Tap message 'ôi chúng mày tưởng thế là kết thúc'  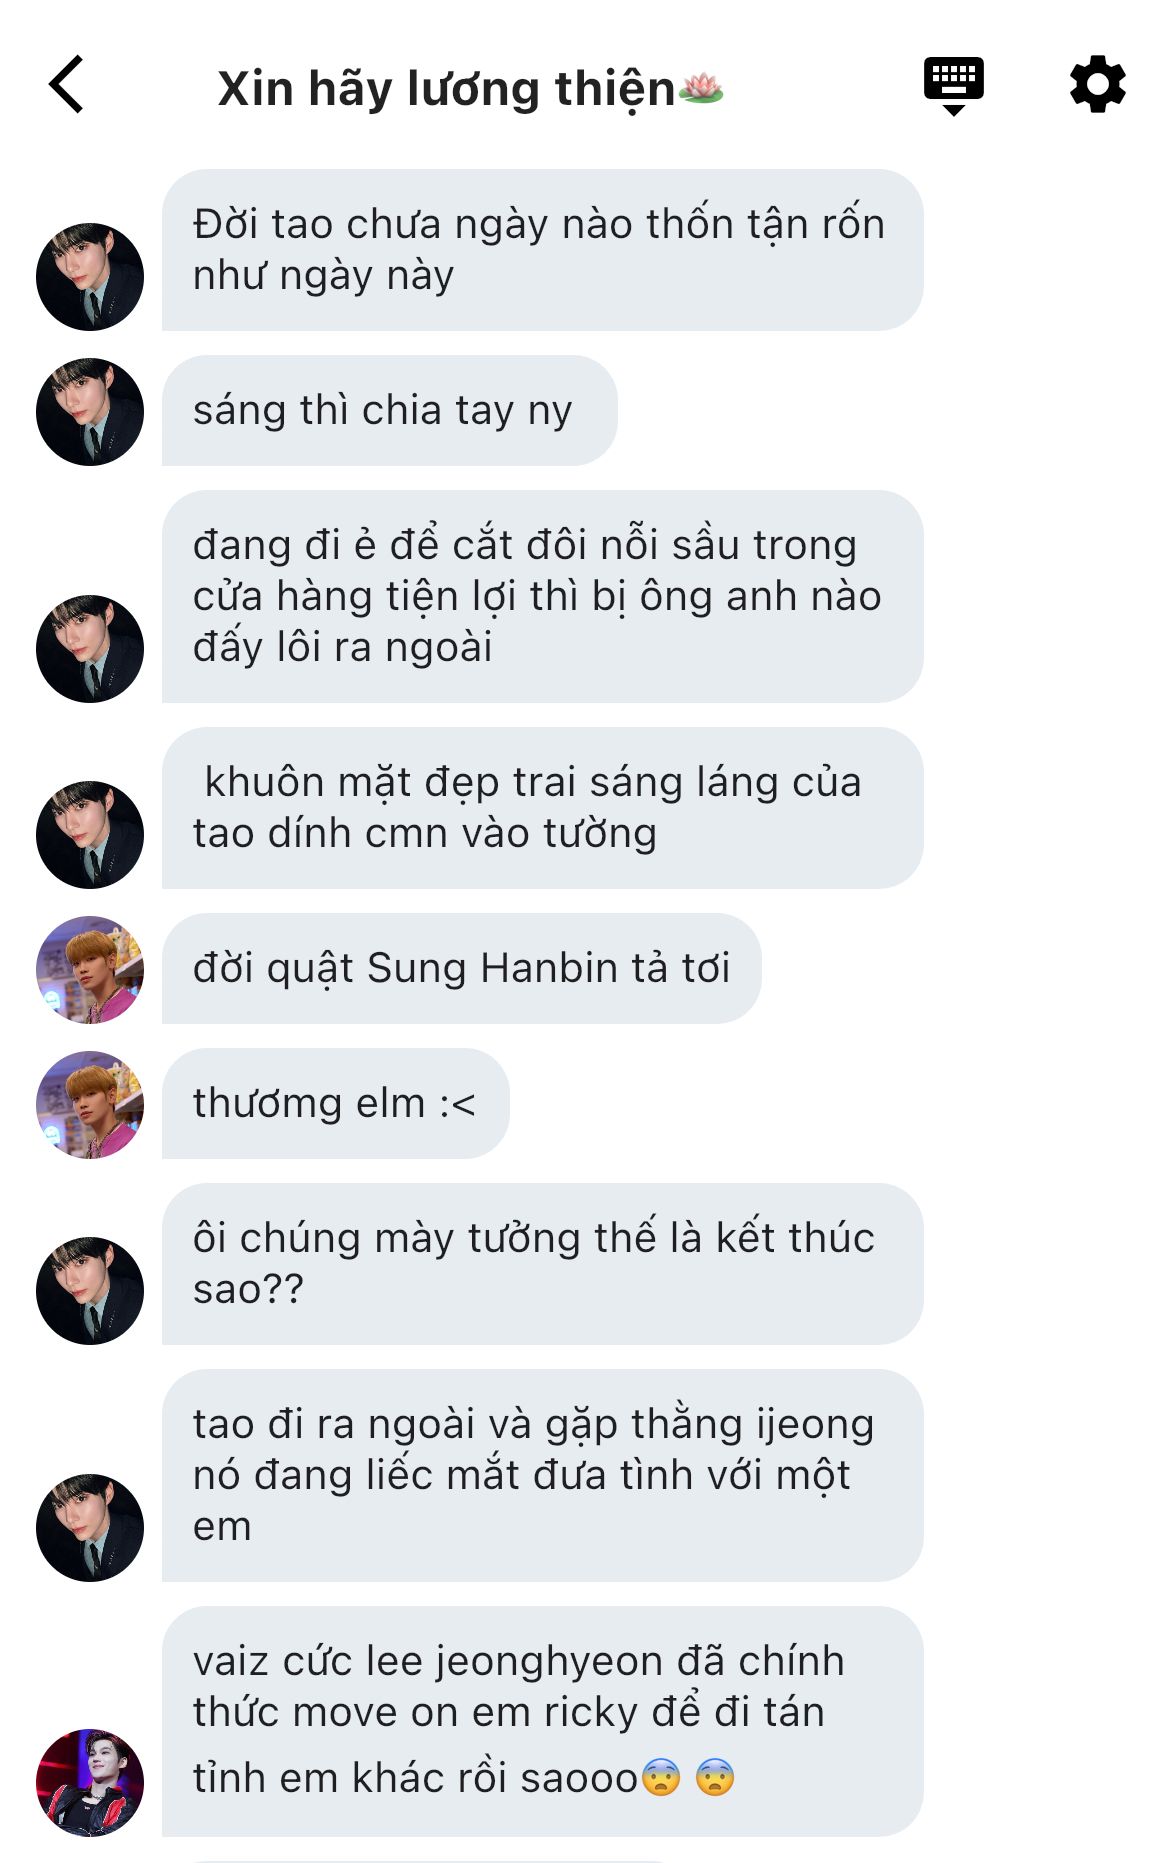point(542,1264)
